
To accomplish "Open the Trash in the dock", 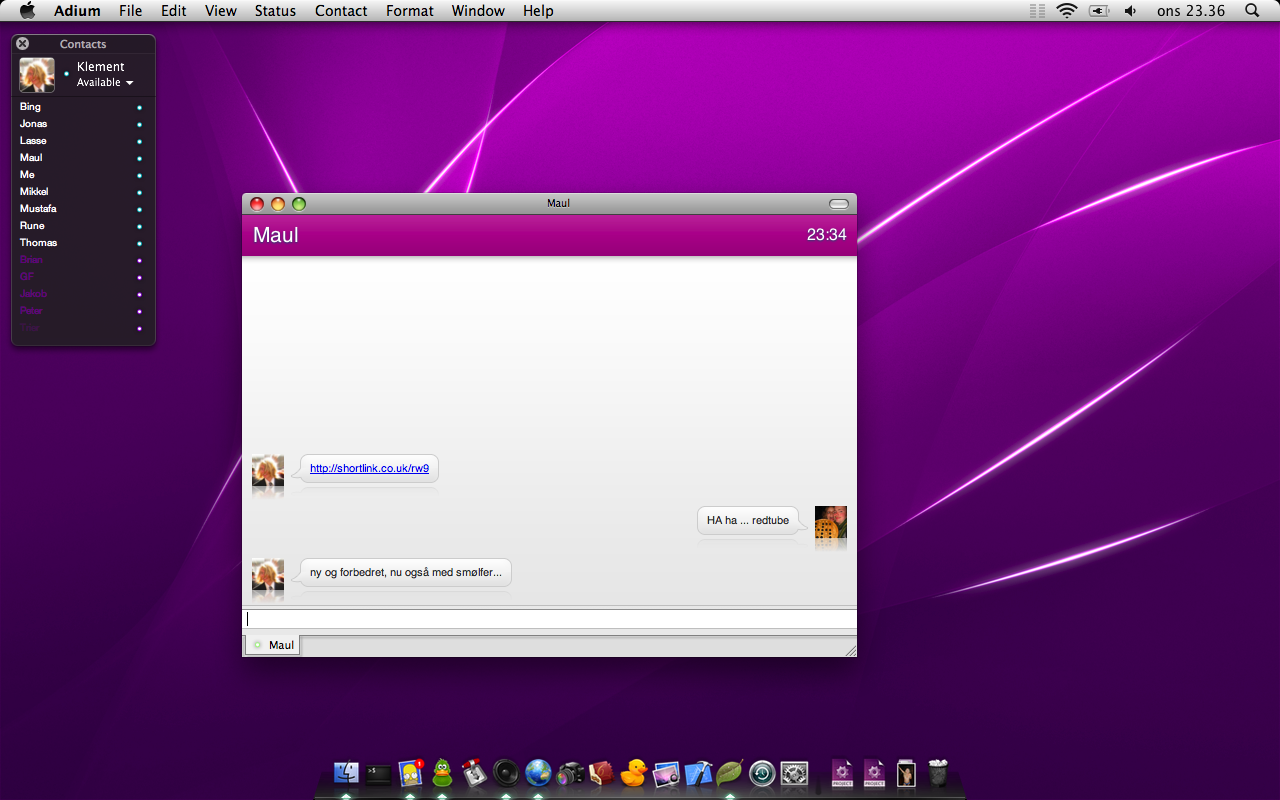I will pos(938,773).
